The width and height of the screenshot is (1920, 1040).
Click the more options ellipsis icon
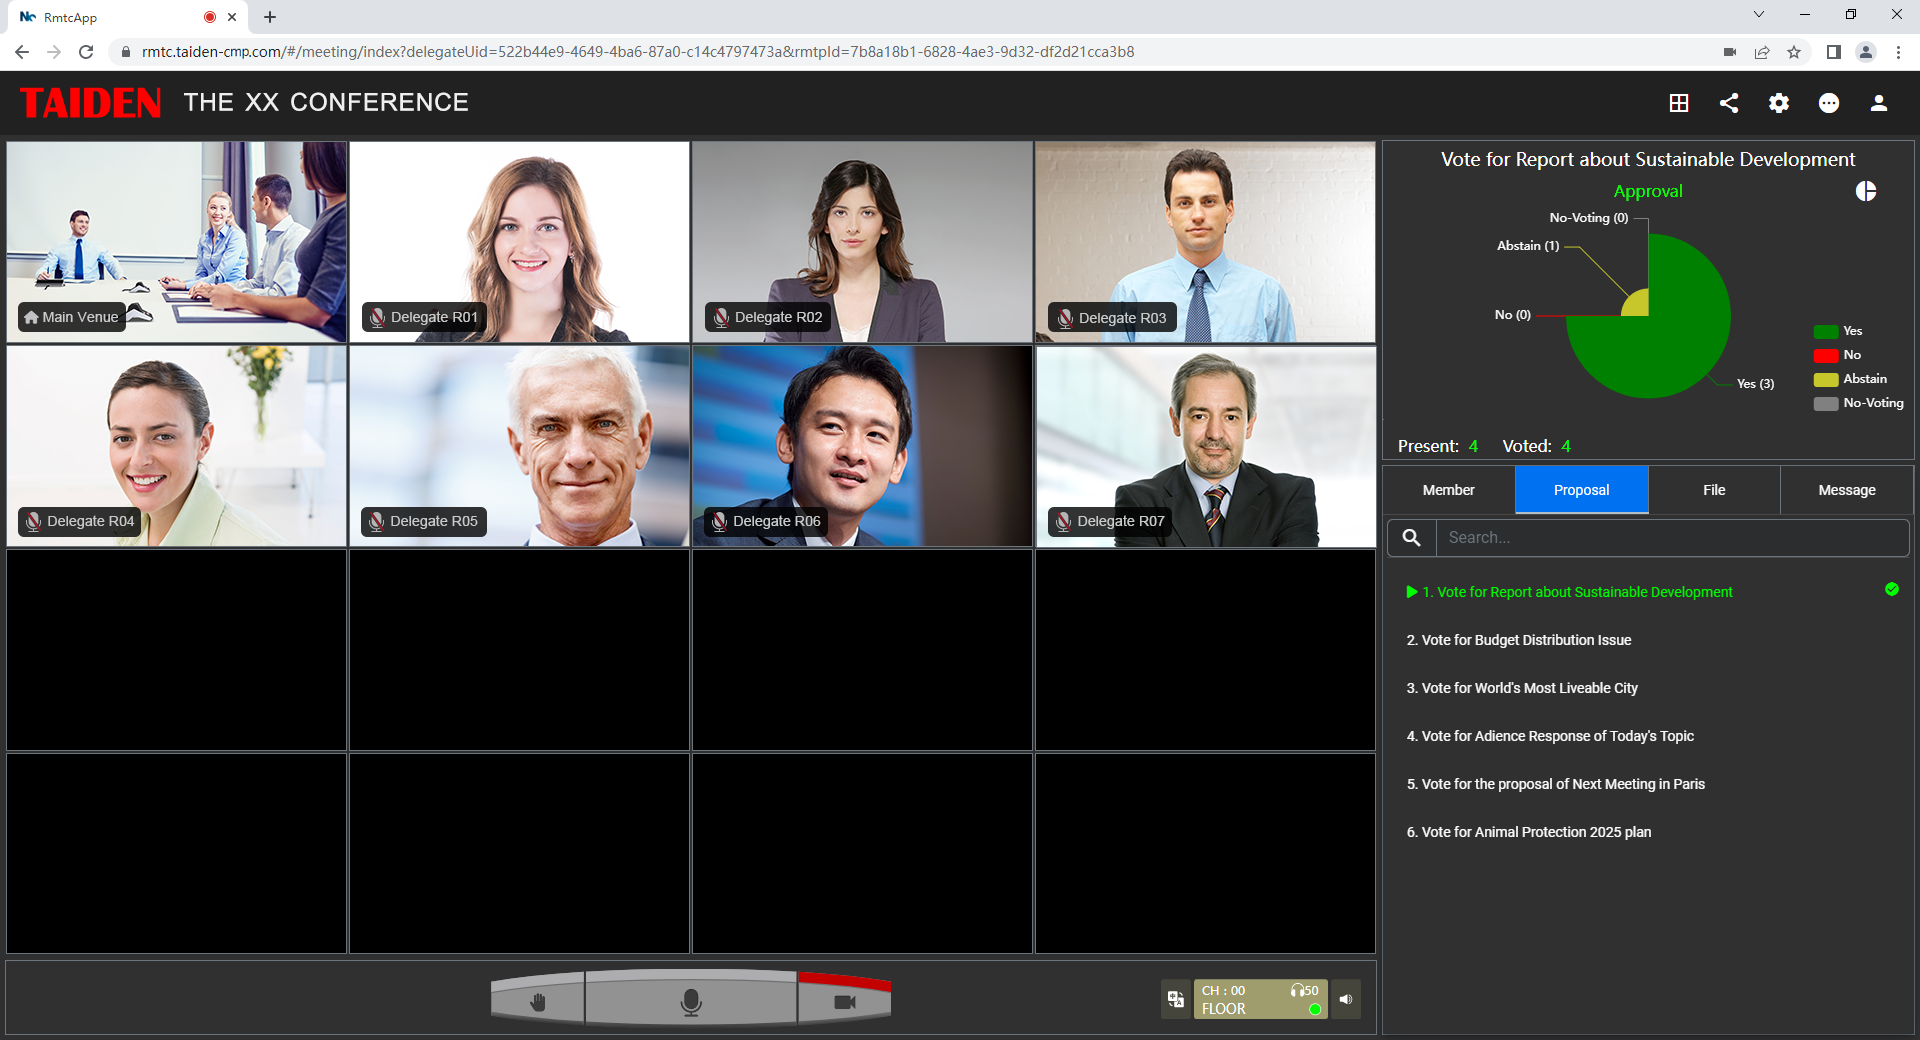tap(1829, 103)
